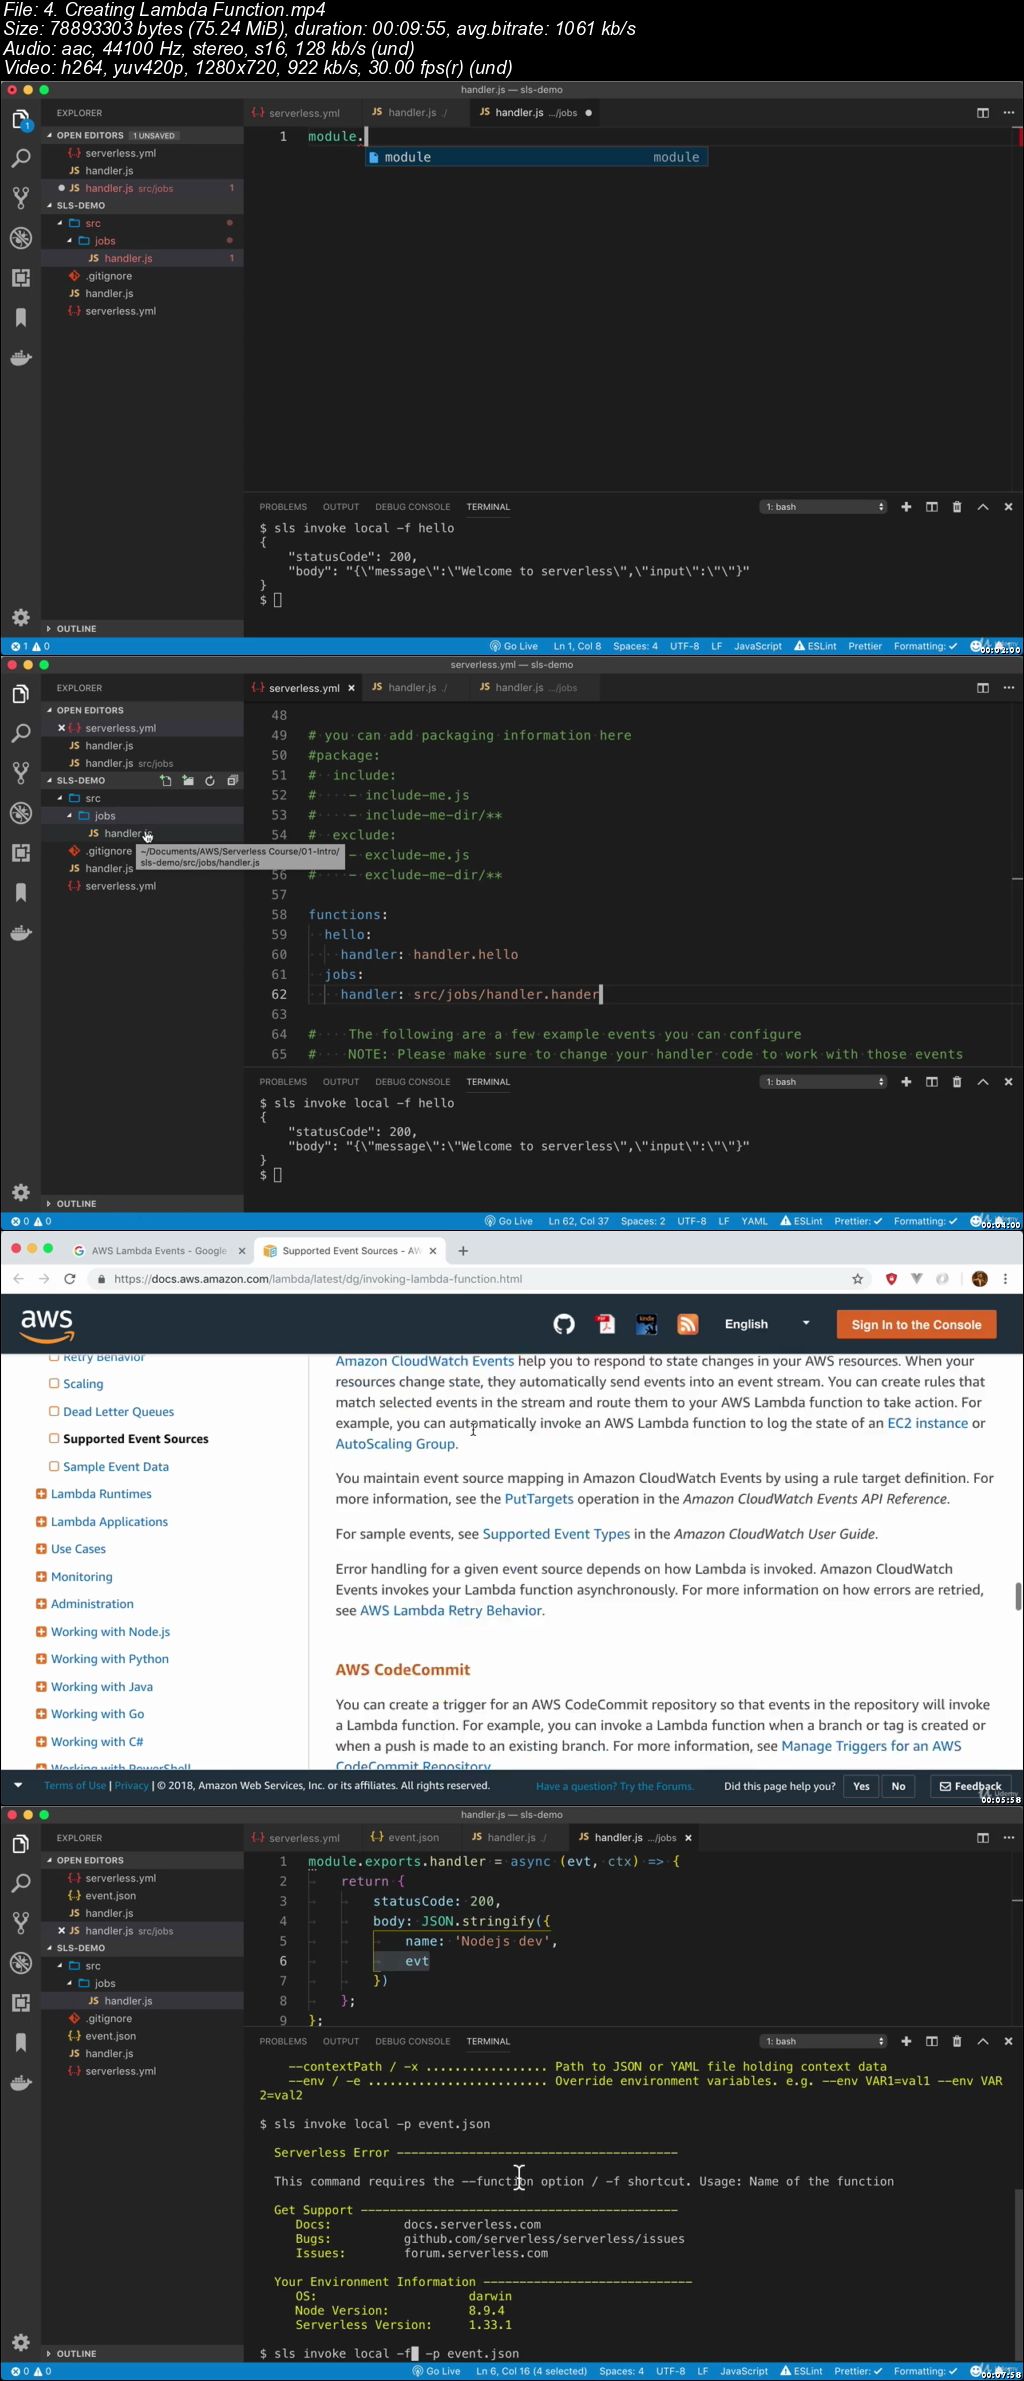Click the browser back arrow
This screenshot has height=2381, width=1024.
coord(18,1279)
